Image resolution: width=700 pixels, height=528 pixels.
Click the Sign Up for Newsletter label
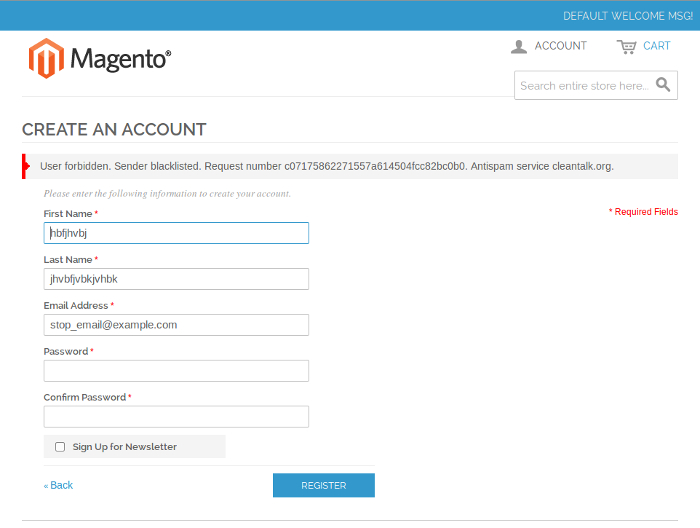coord(124,447)
